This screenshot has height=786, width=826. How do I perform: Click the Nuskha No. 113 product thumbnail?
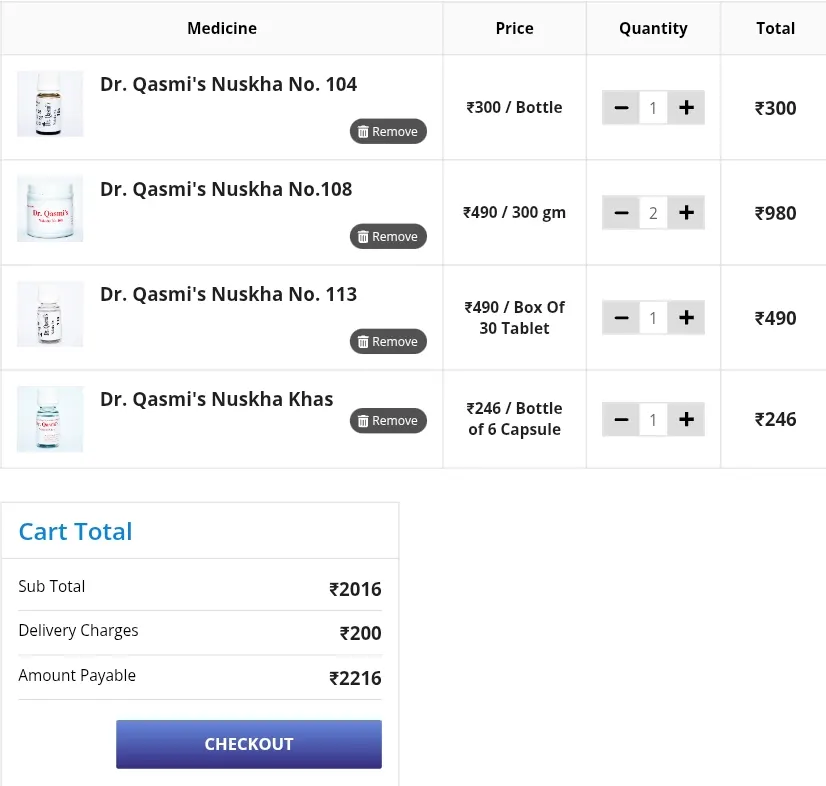50,314
